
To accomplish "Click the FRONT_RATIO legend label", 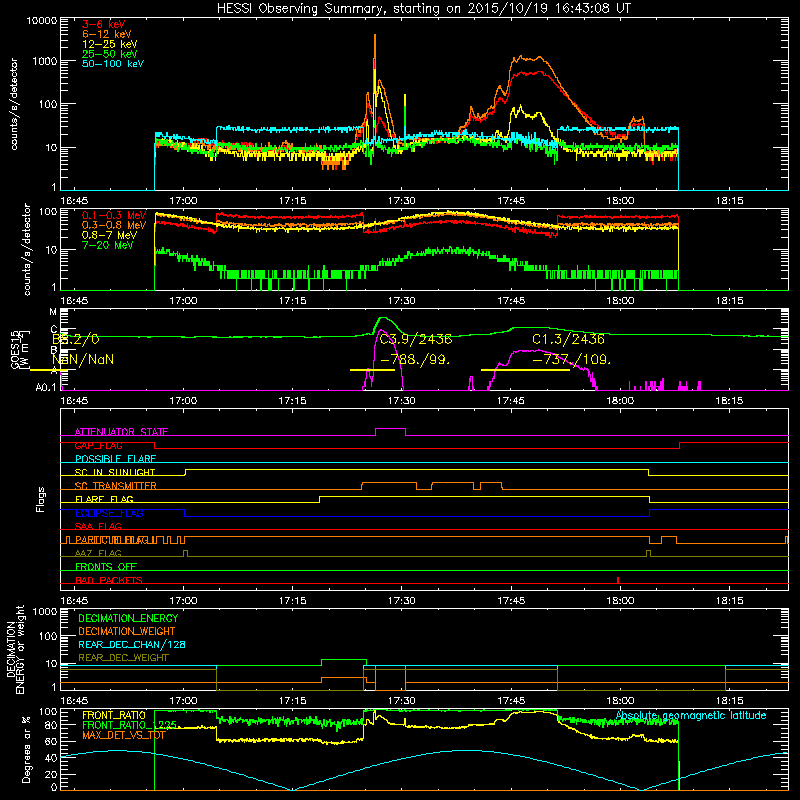I will pyautogui.click(x=114, y=715).
